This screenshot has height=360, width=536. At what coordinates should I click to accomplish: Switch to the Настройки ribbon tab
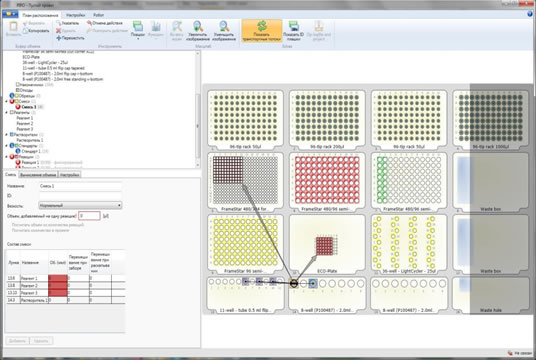[76, 15]
